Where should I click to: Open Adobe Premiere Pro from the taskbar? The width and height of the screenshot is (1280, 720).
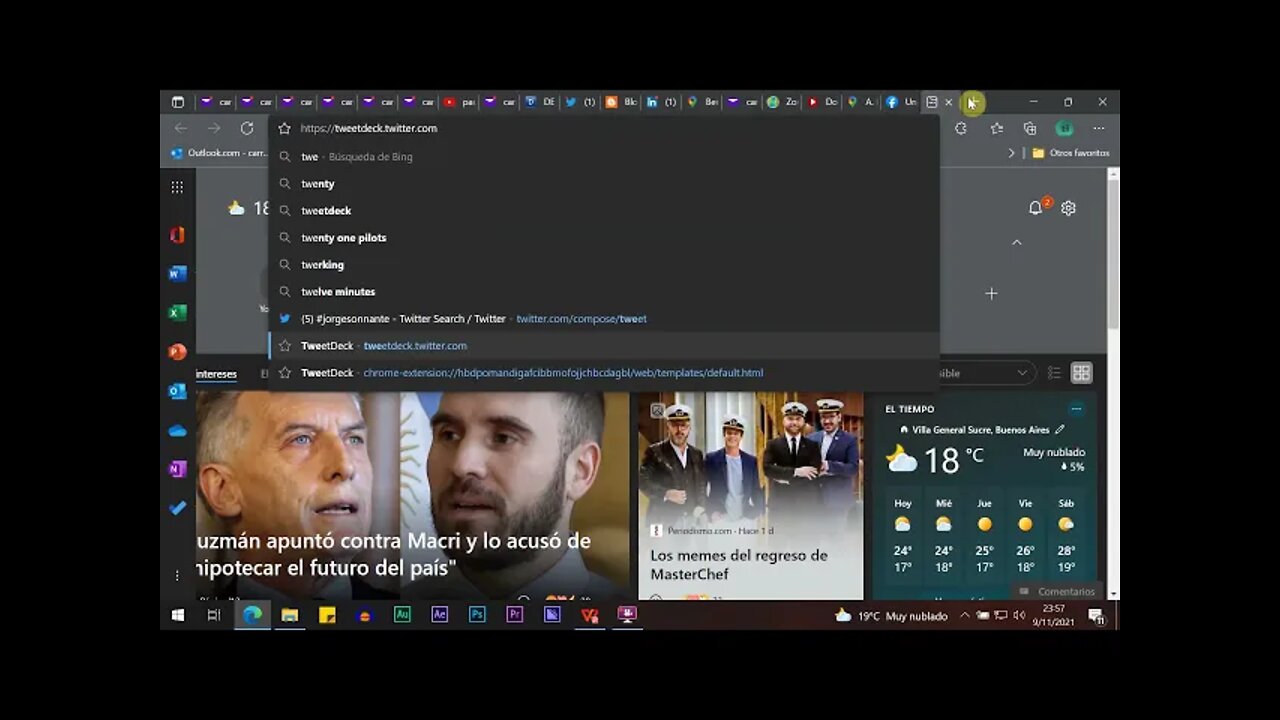coord(514,615)
